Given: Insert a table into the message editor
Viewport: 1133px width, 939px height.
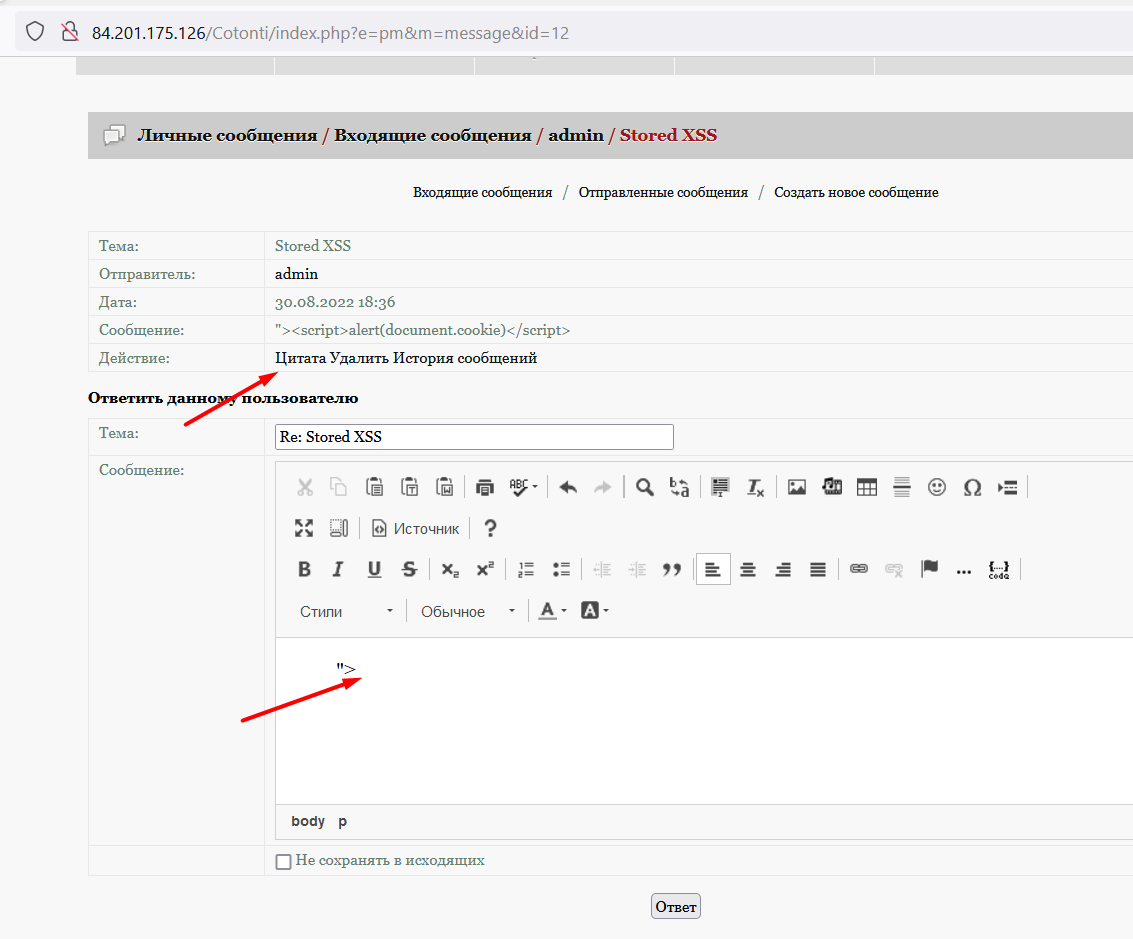Looking at the screenshot, I should 866,487.
